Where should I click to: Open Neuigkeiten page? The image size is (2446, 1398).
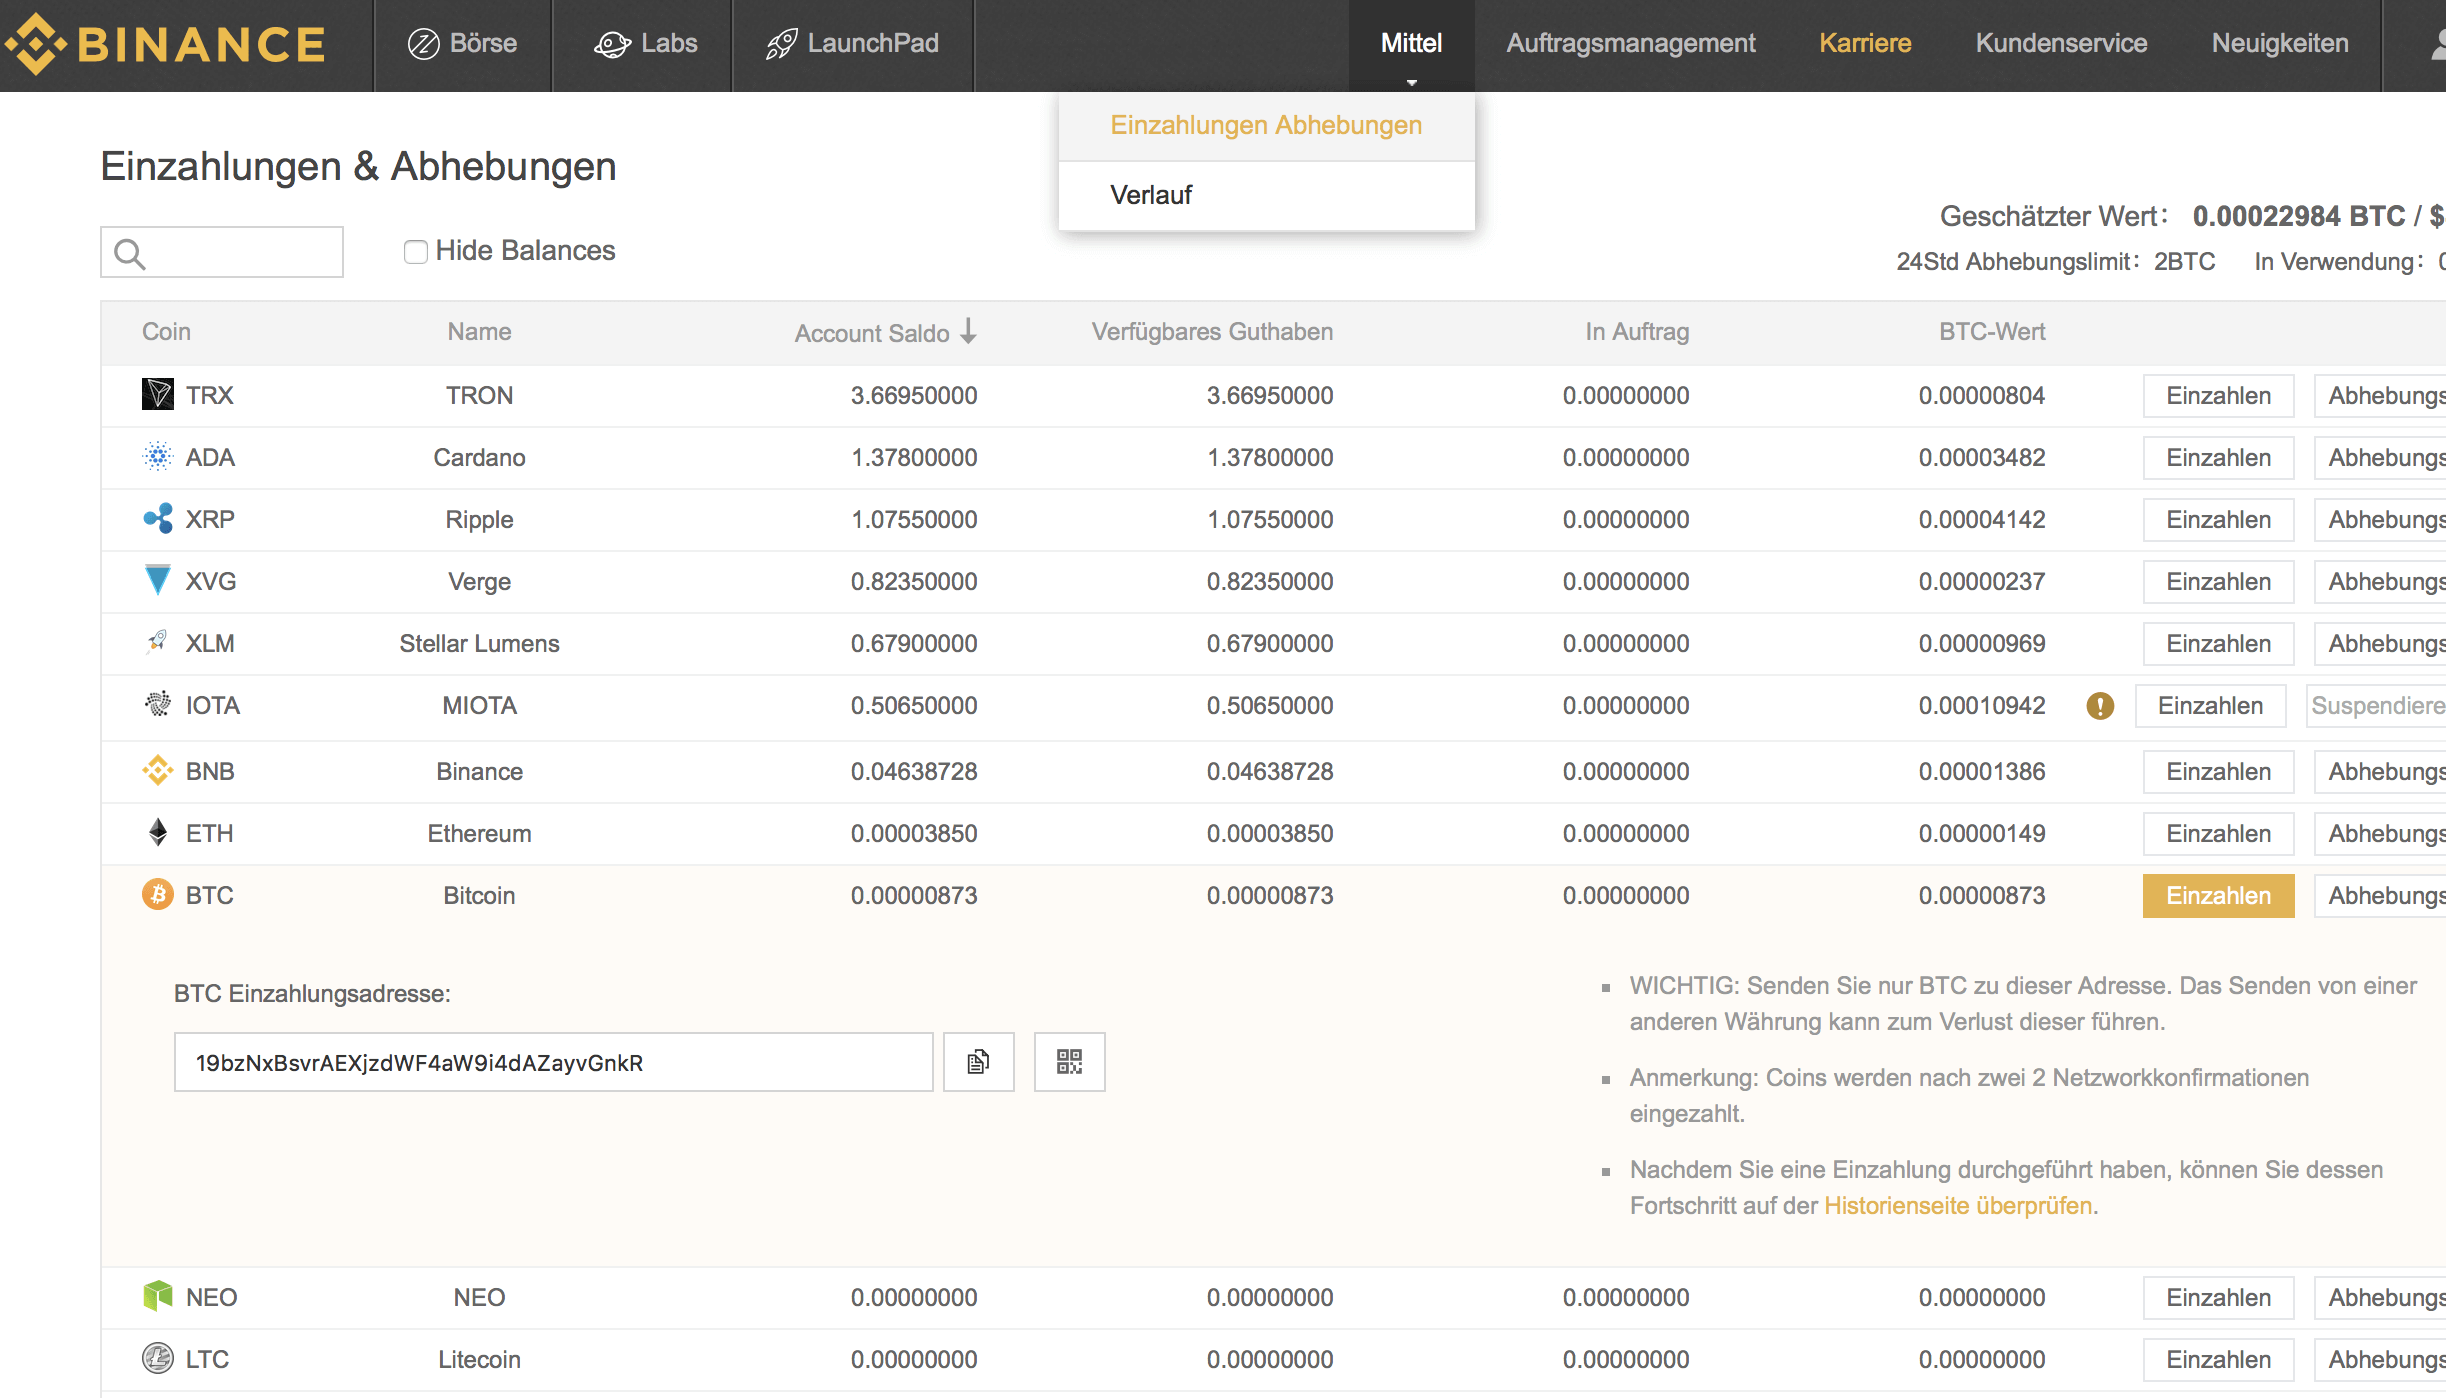pyautogui.click(x=2280, y=44)
